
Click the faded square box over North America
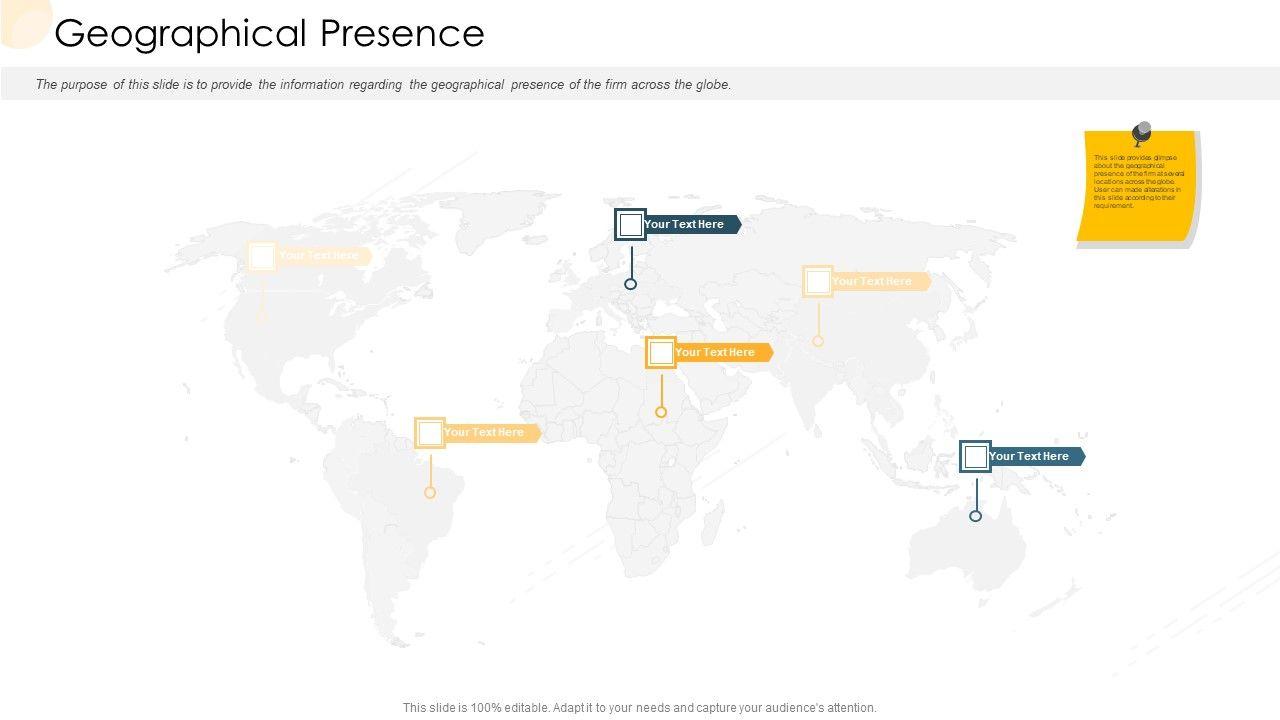[262, 256]
